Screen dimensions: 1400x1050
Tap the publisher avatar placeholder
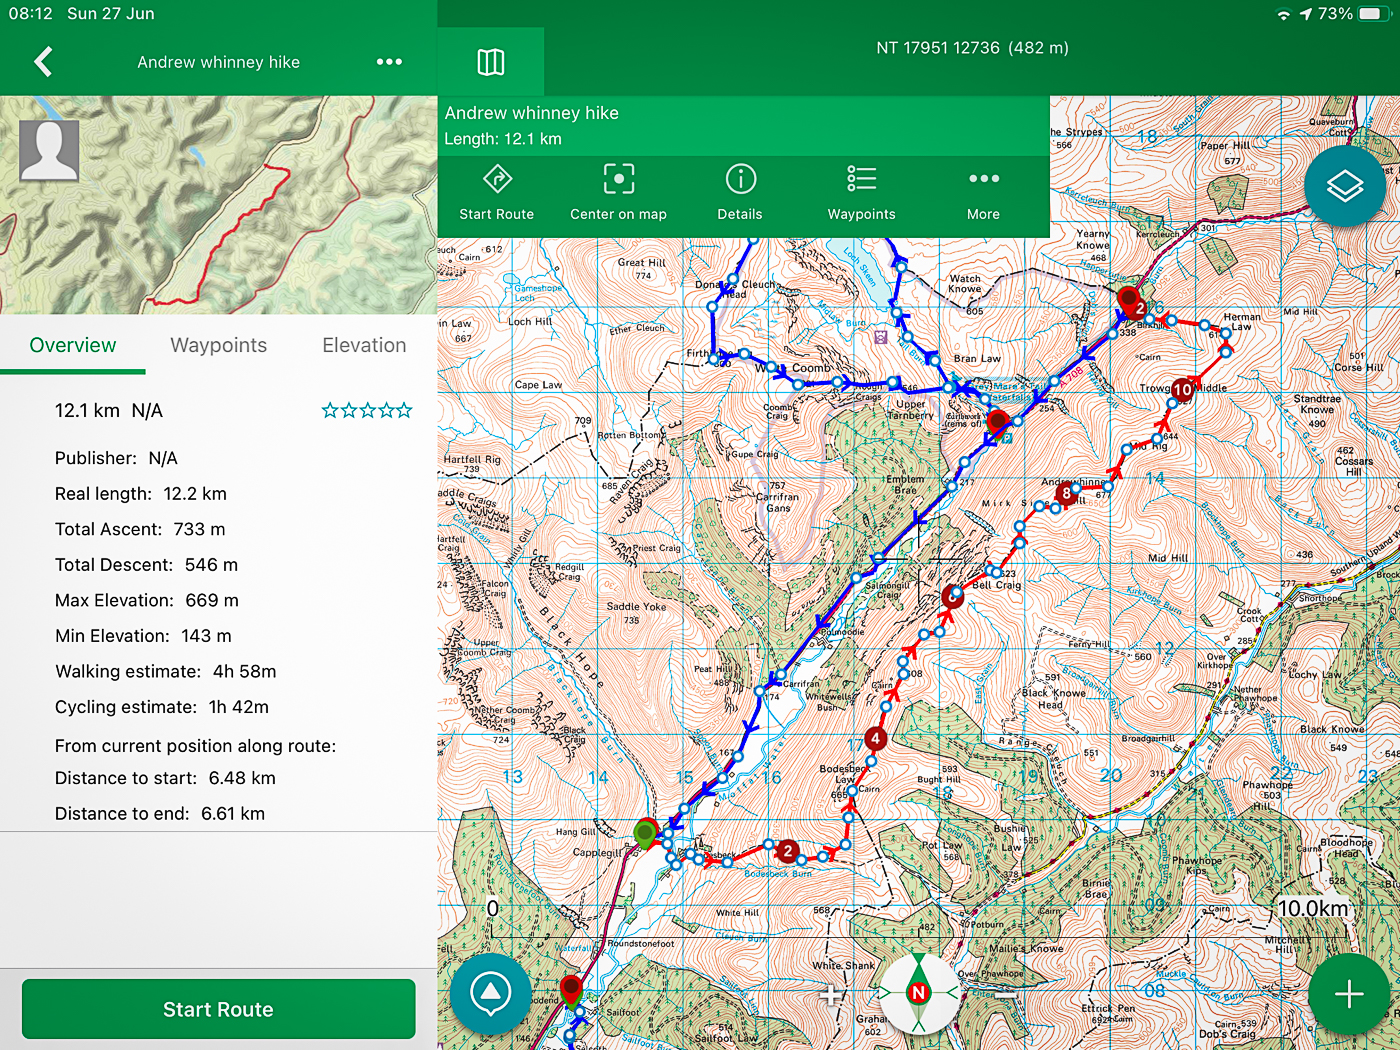coord(49,150)
